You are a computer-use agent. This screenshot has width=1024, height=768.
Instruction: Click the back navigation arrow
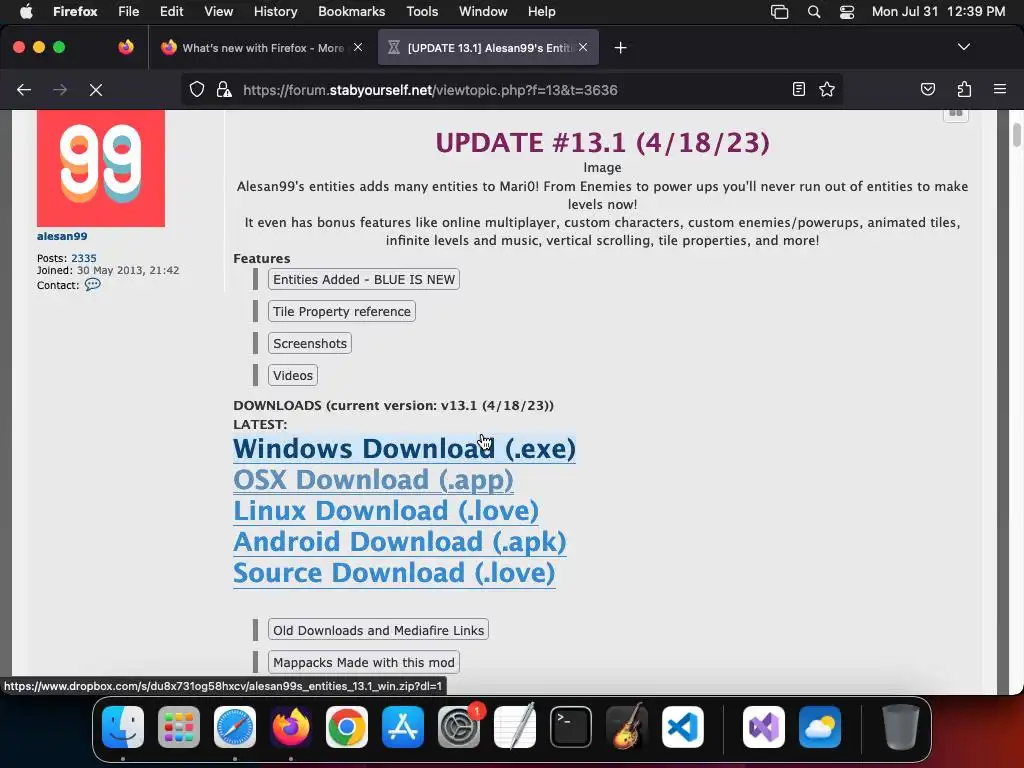pyautogui.click(x=24, y=89)
